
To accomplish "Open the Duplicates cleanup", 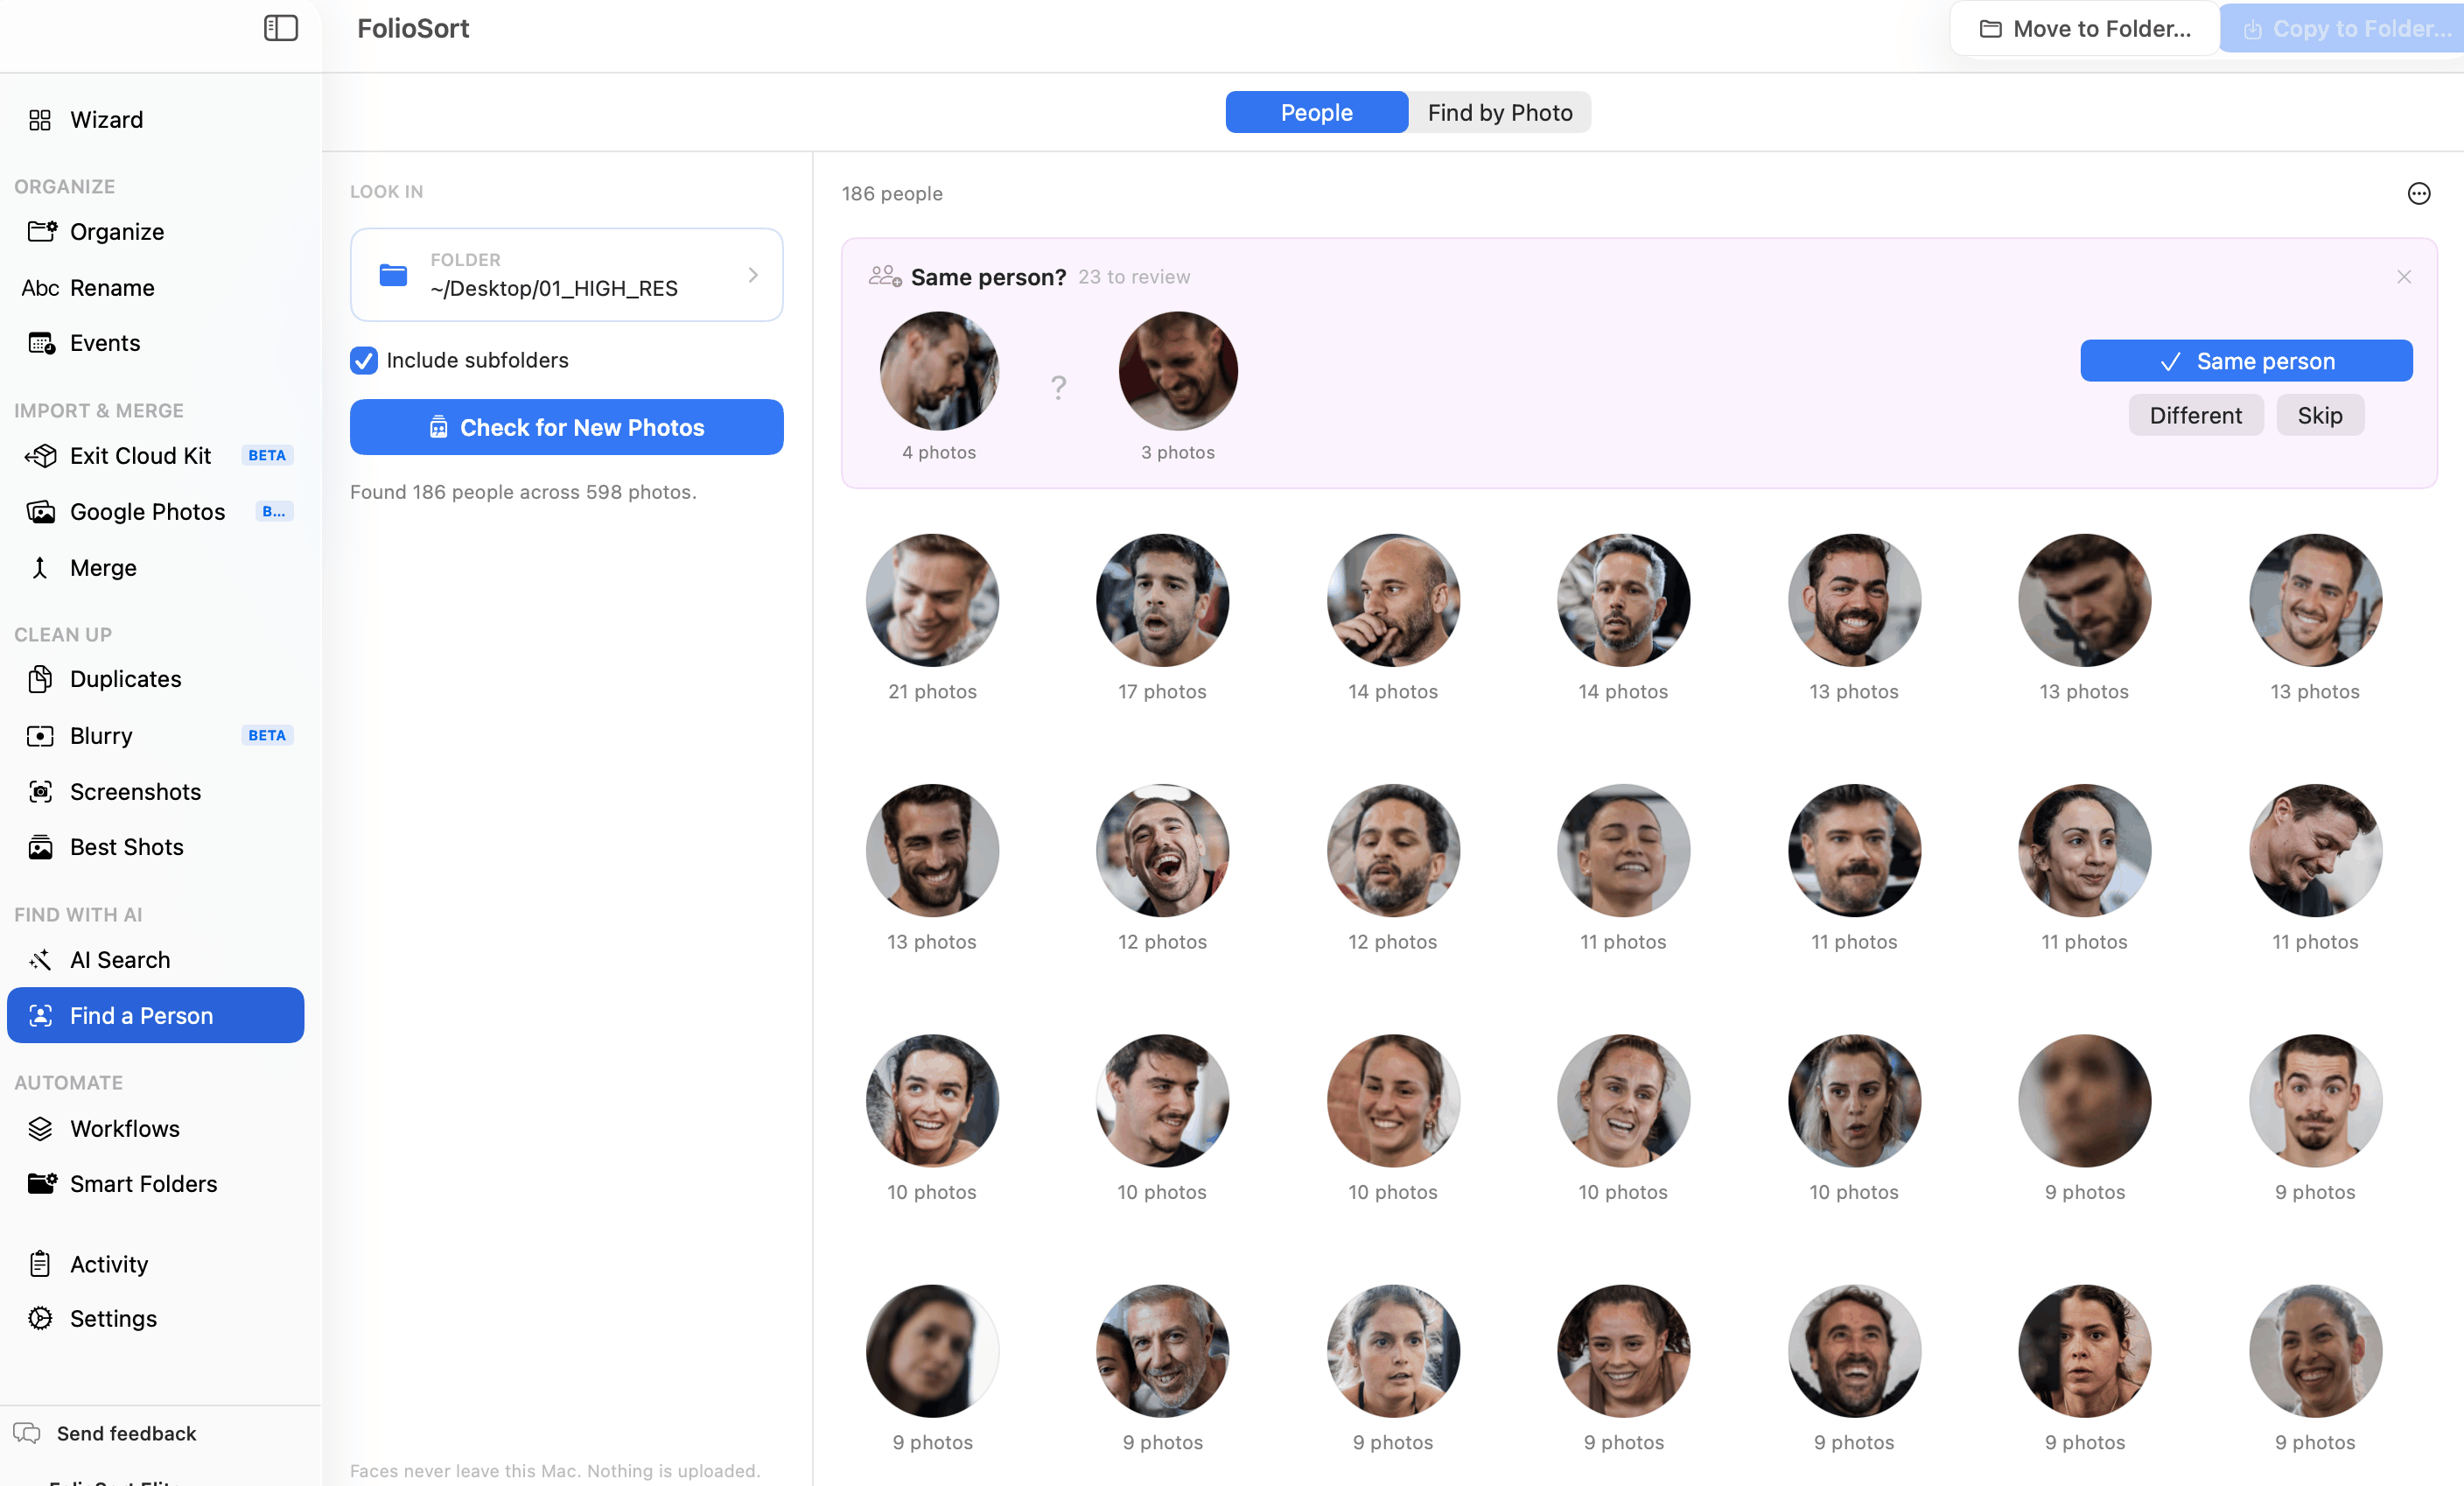I will (x=155, y=679).
